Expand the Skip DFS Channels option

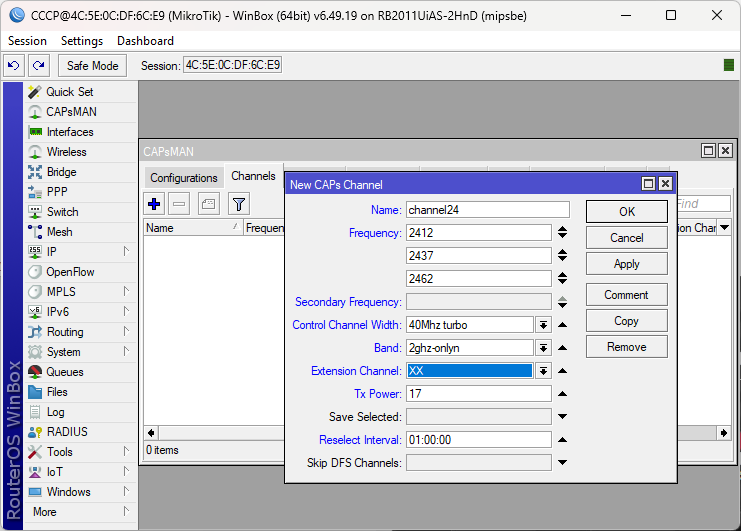(x=562, y=462)
